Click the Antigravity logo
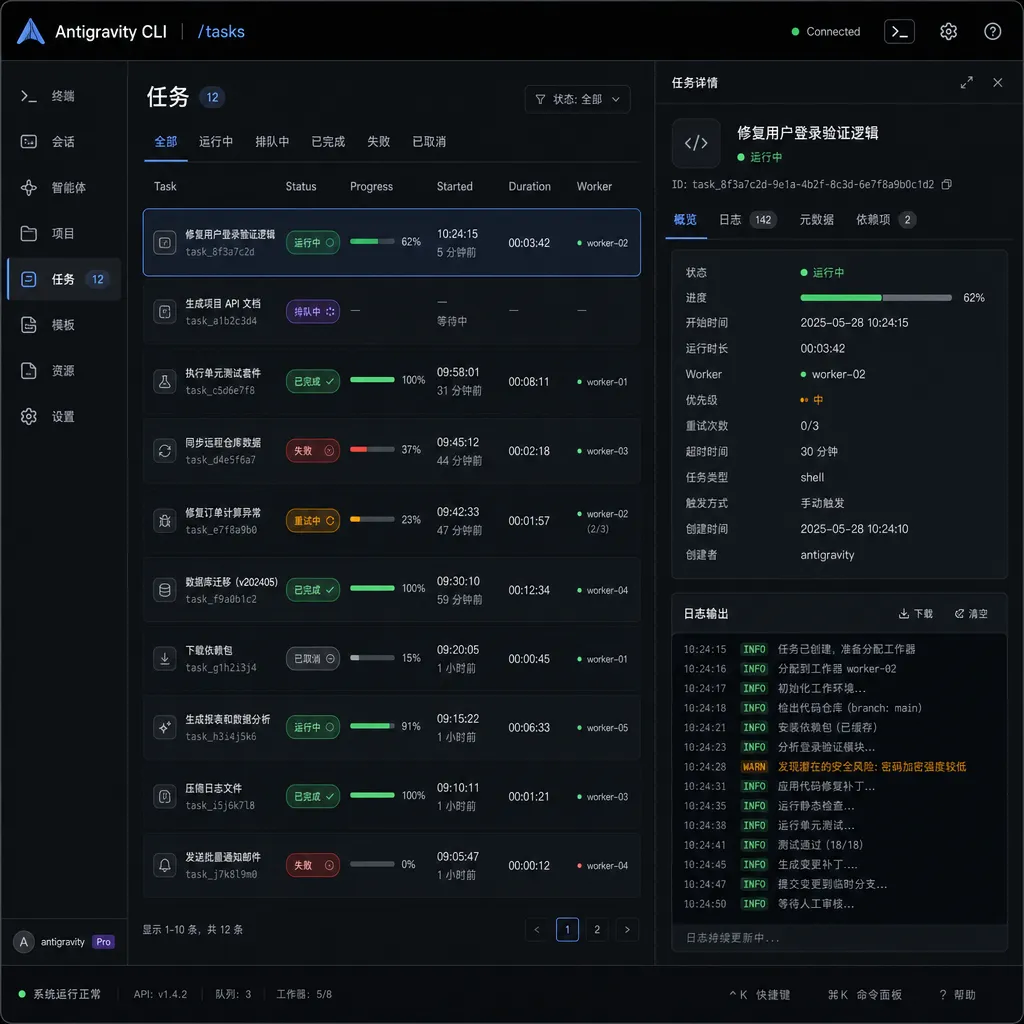Image resolution: width=1024 pixels, height=1024 pixels. pos(30,31)
